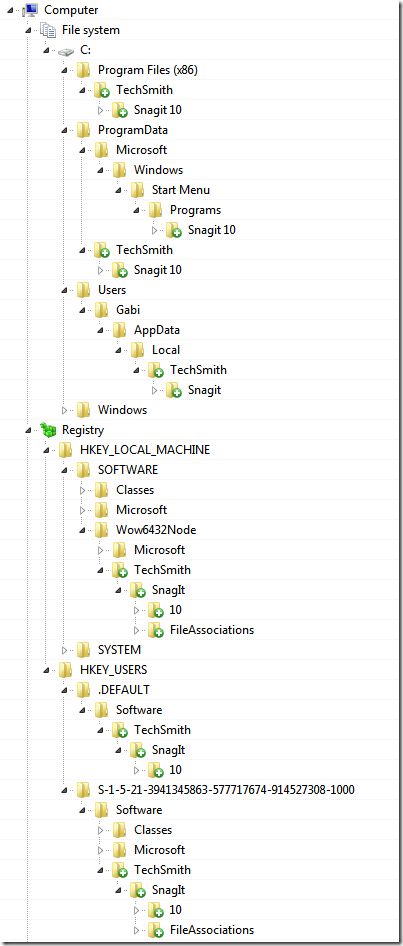Select Classes label under the S-1-5-21 Software key
The width and height of the screenshot is (403, 946).
[x=153, y=830]
